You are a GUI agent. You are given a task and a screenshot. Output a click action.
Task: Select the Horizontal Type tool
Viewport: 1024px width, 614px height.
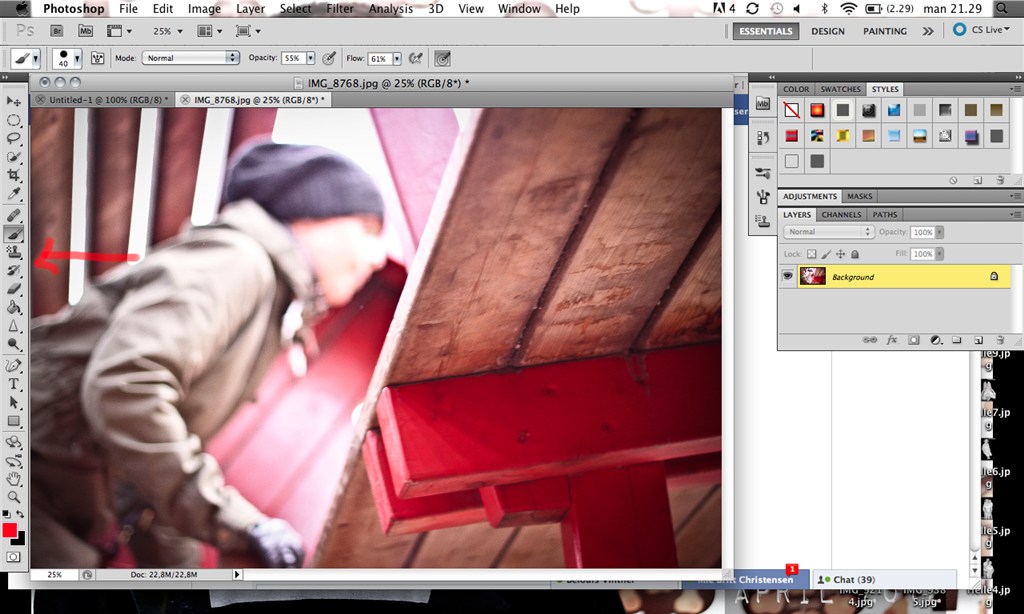click(14, 383)
